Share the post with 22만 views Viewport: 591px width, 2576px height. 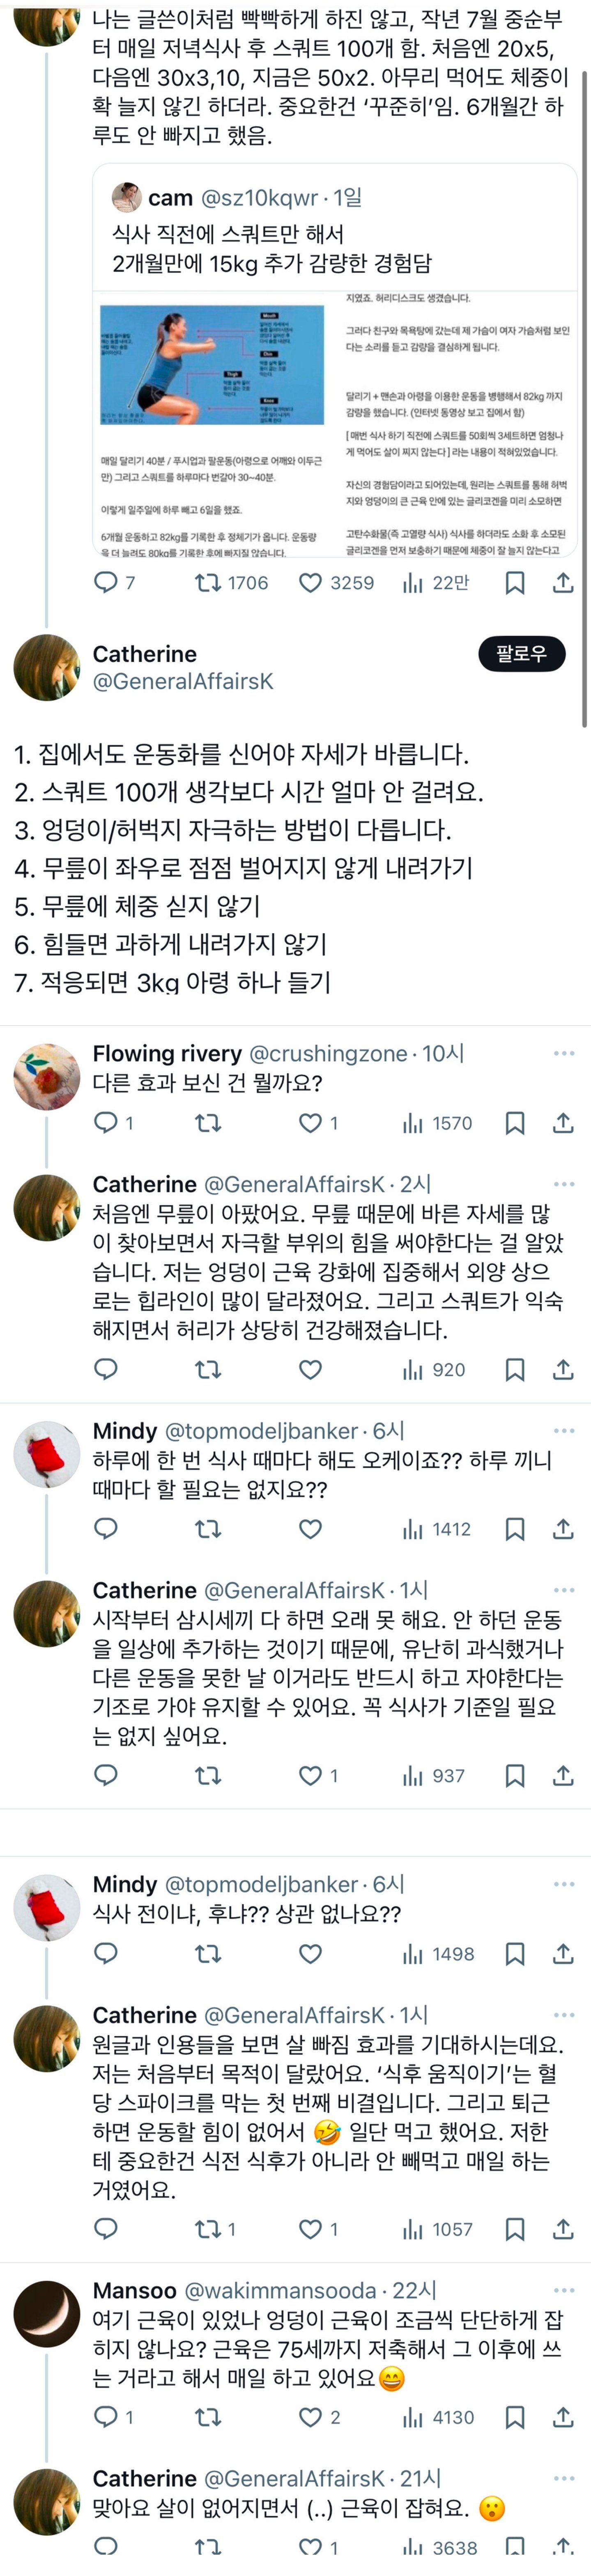pyautogui.click(x=563, y=582)
